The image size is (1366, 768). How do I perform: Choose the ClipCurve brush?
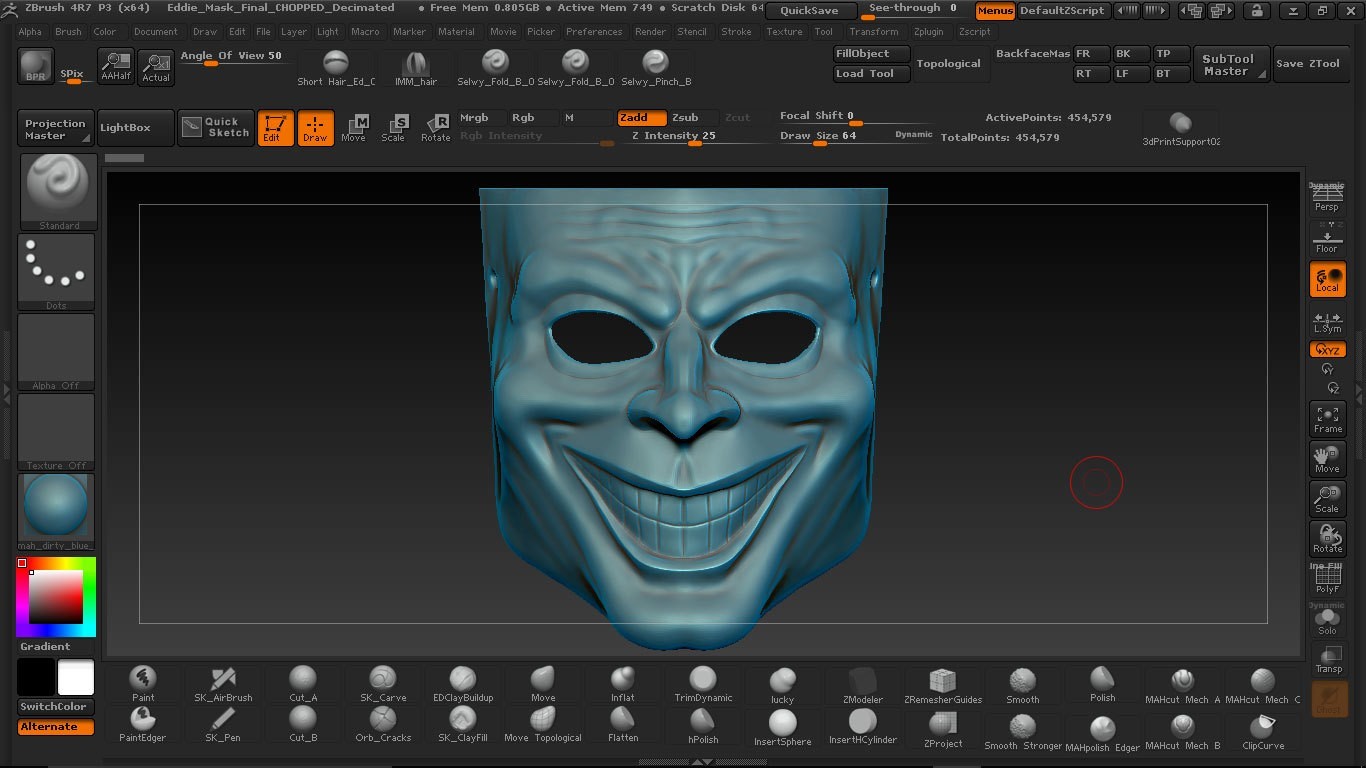(1262, 732)
